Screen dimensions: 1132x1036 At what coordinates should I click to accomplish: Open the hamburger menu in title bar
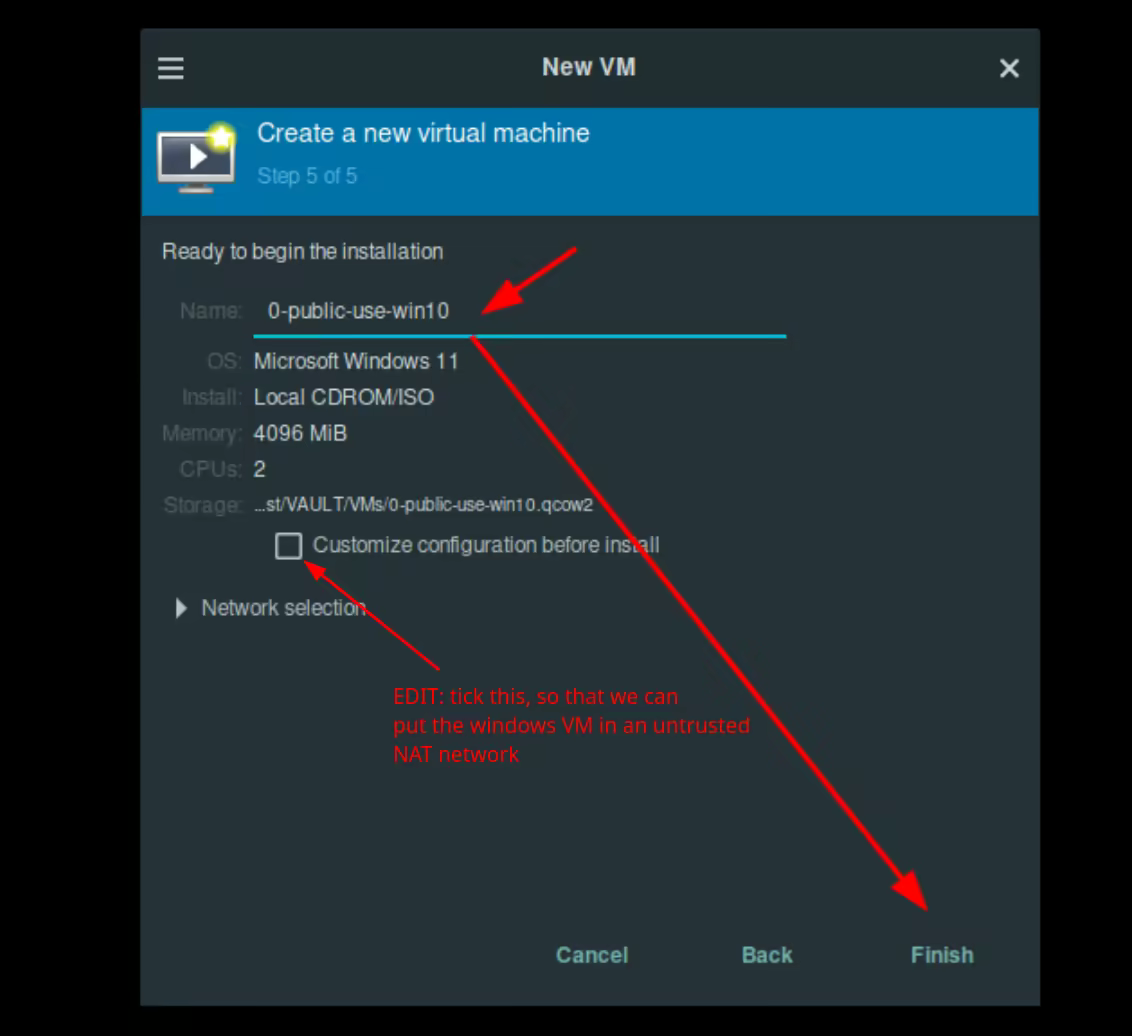[171, 68]
